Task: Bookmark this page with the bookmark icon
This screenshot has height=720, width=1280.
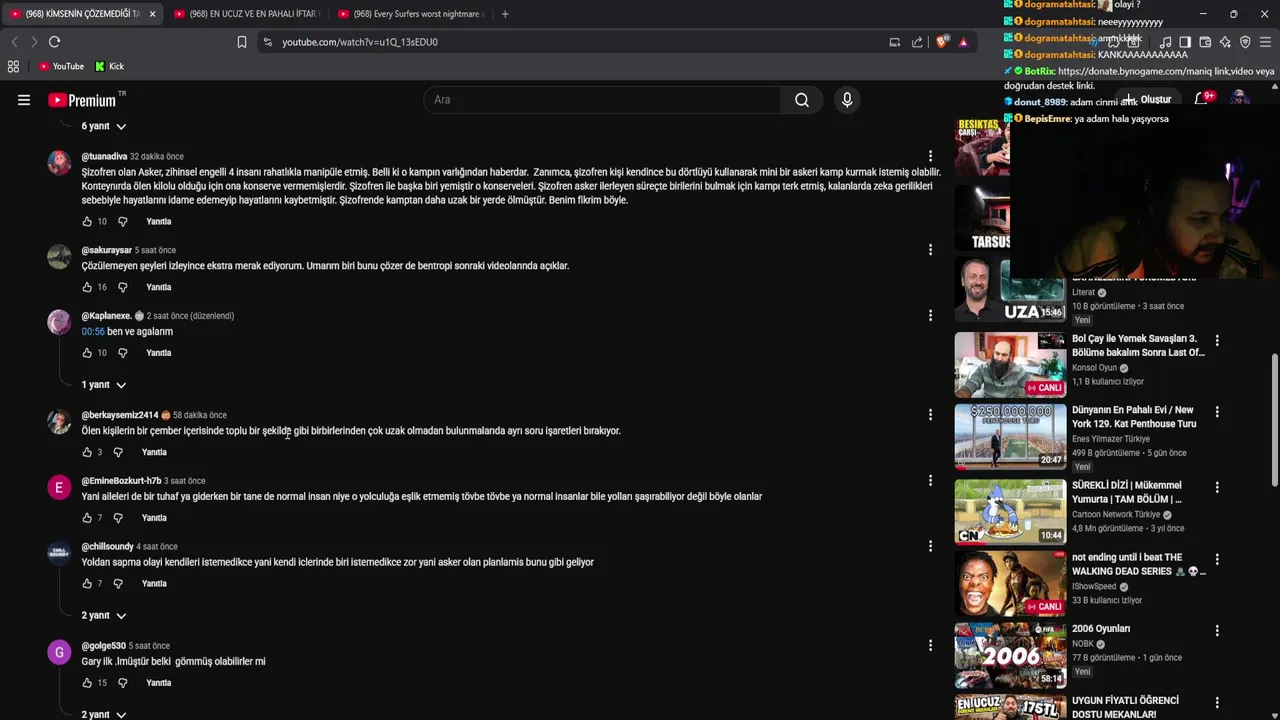Action: coord(242,42)
